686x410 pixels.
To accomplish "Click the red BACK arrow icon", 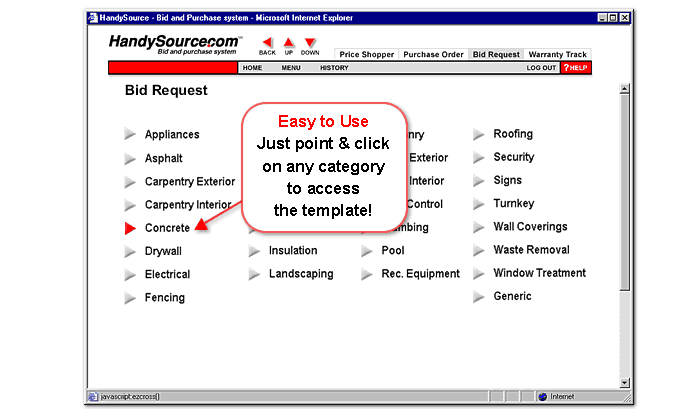I will coord(267,43).
